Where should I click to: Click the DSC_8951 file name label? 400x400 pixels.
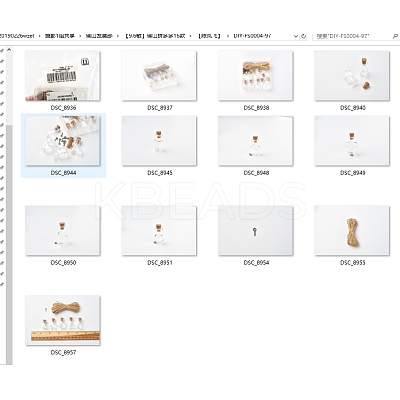coord(160,263)
